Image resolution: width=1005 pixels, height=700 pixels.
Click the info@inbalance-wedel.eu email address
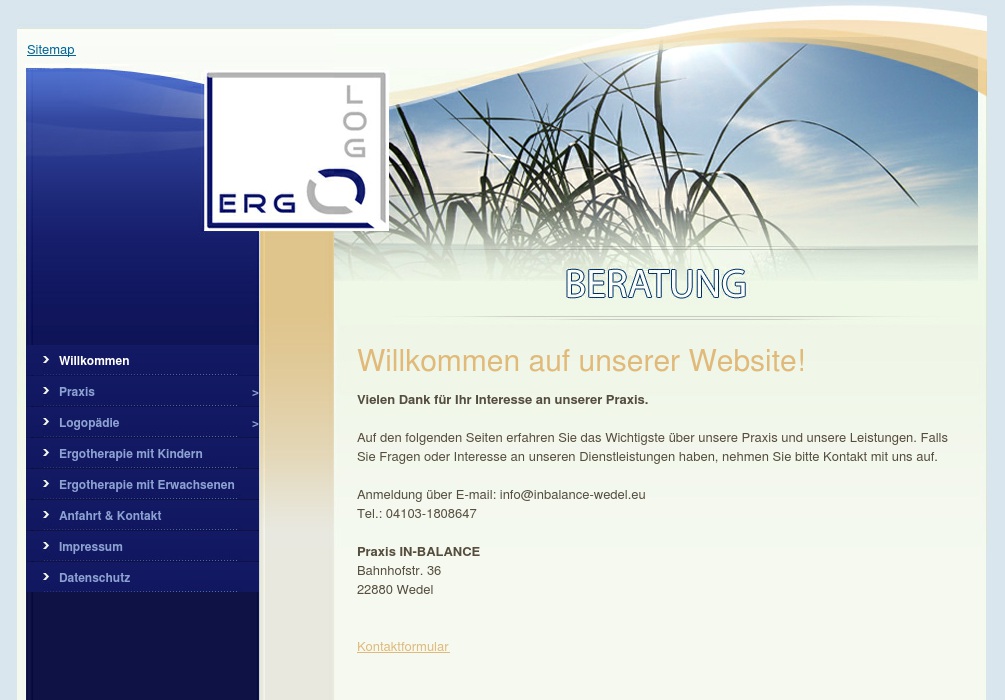572,495
